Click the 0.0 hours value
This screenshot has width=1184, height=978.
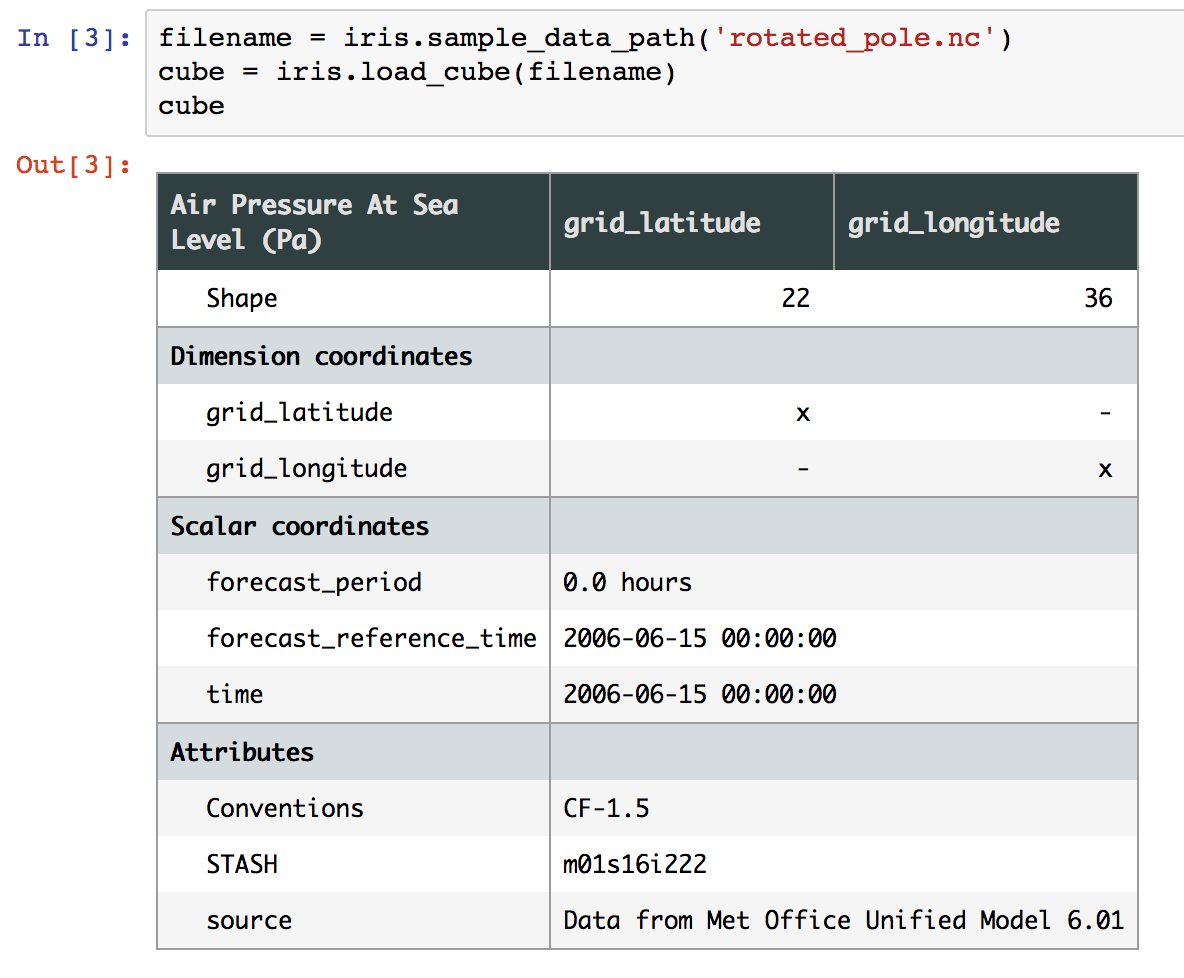click(627, 583)
